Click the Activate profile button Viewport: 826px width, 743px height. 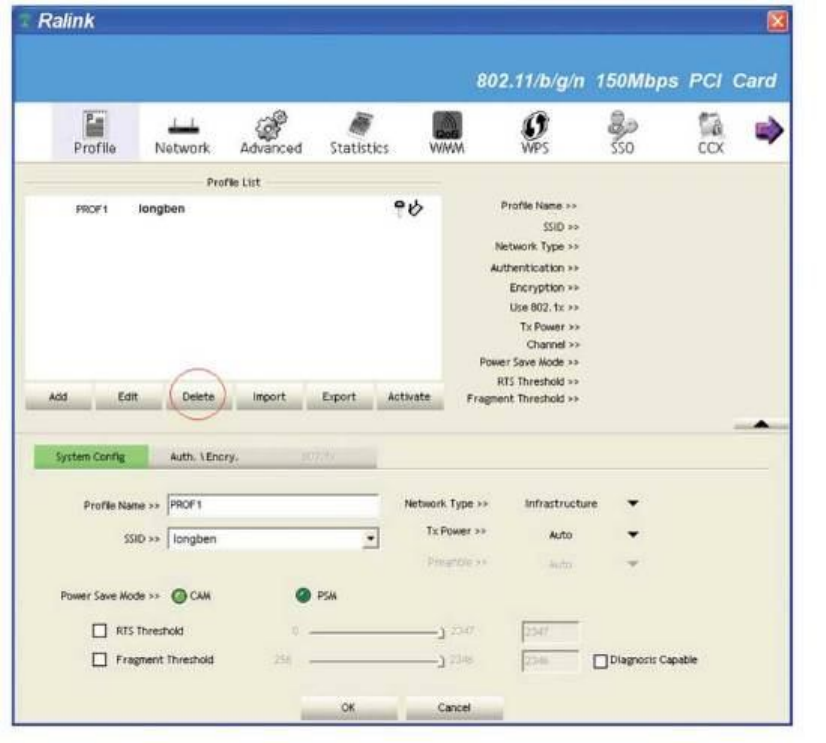pyautogui.click(x=409, y=397)
